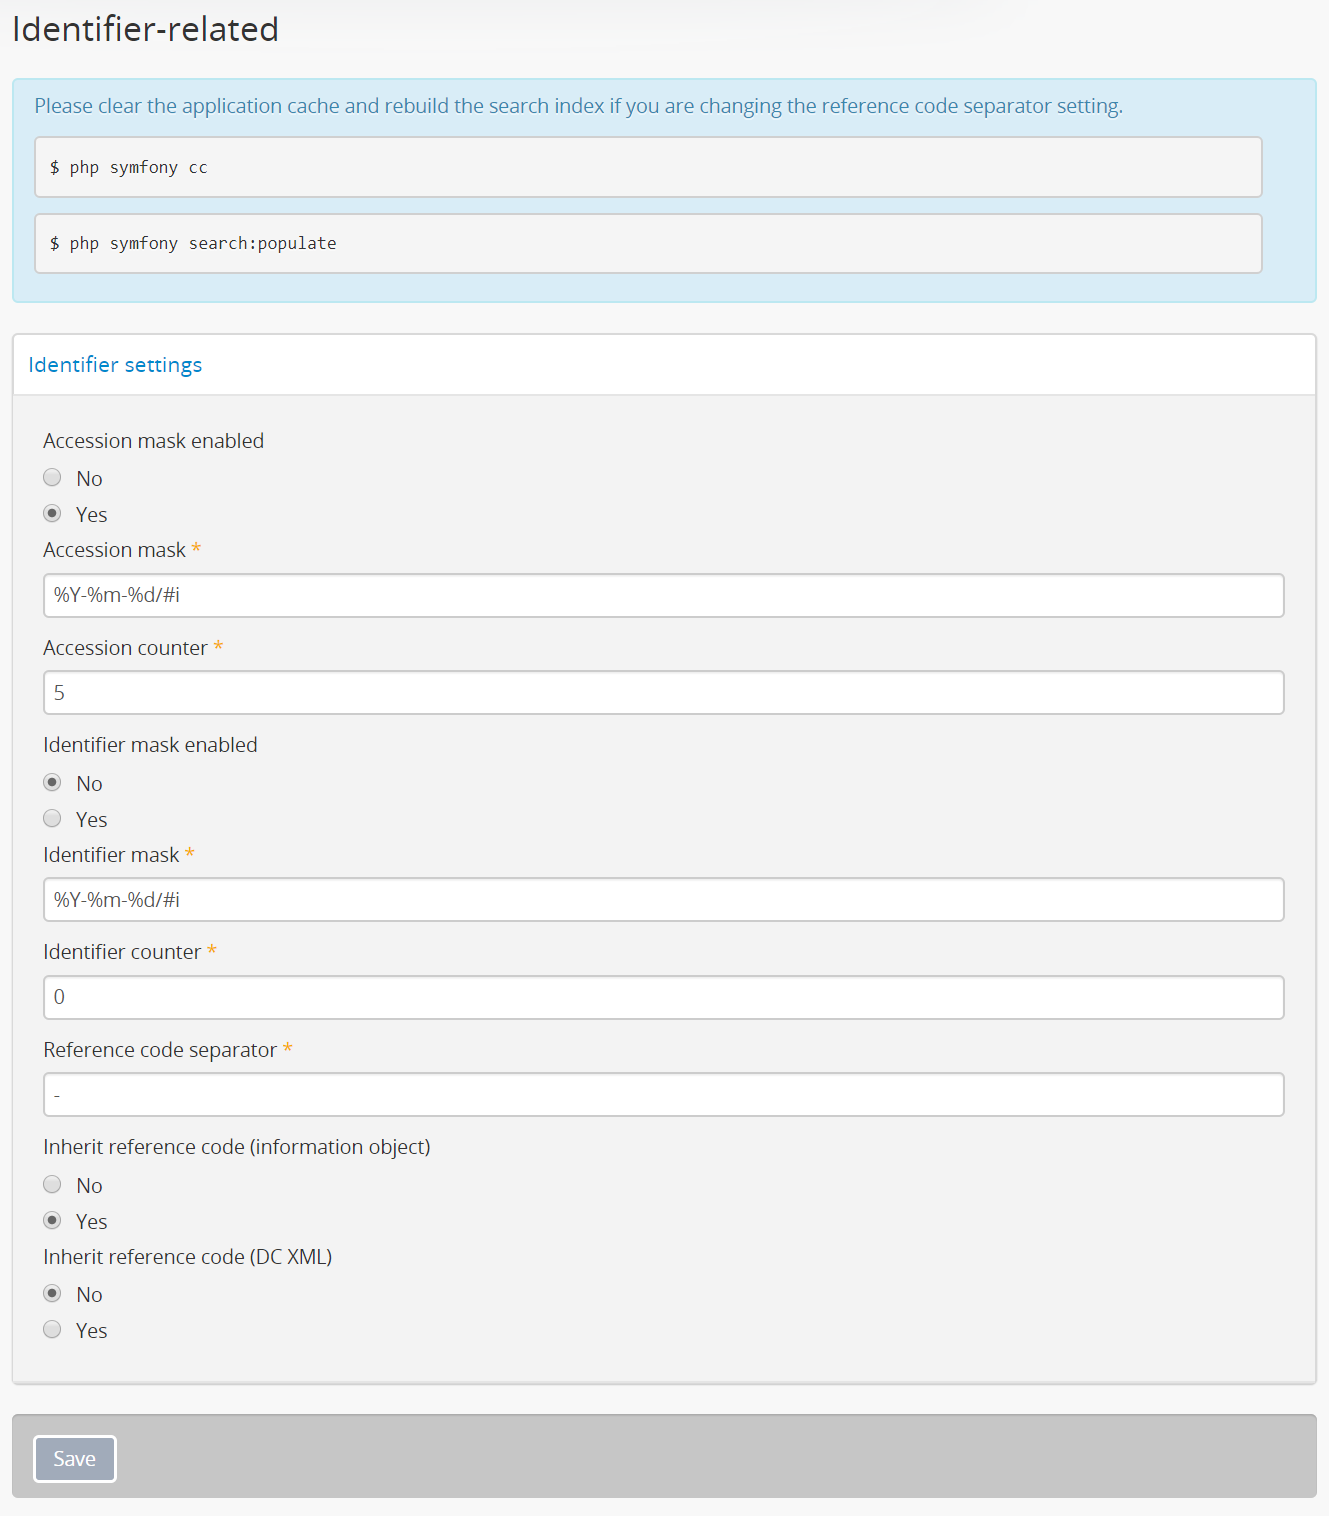This screenshot has width=1329, height=1516.
Task: Choose "No" under Accession mask enabled
Action: 52,477
